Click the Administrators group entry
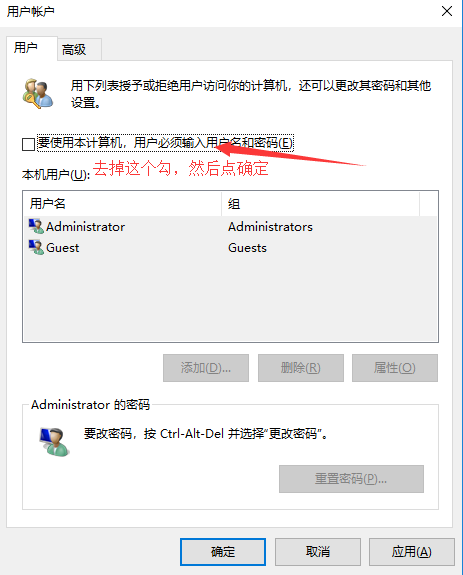The image size is (463, 575). coord(271,227)
